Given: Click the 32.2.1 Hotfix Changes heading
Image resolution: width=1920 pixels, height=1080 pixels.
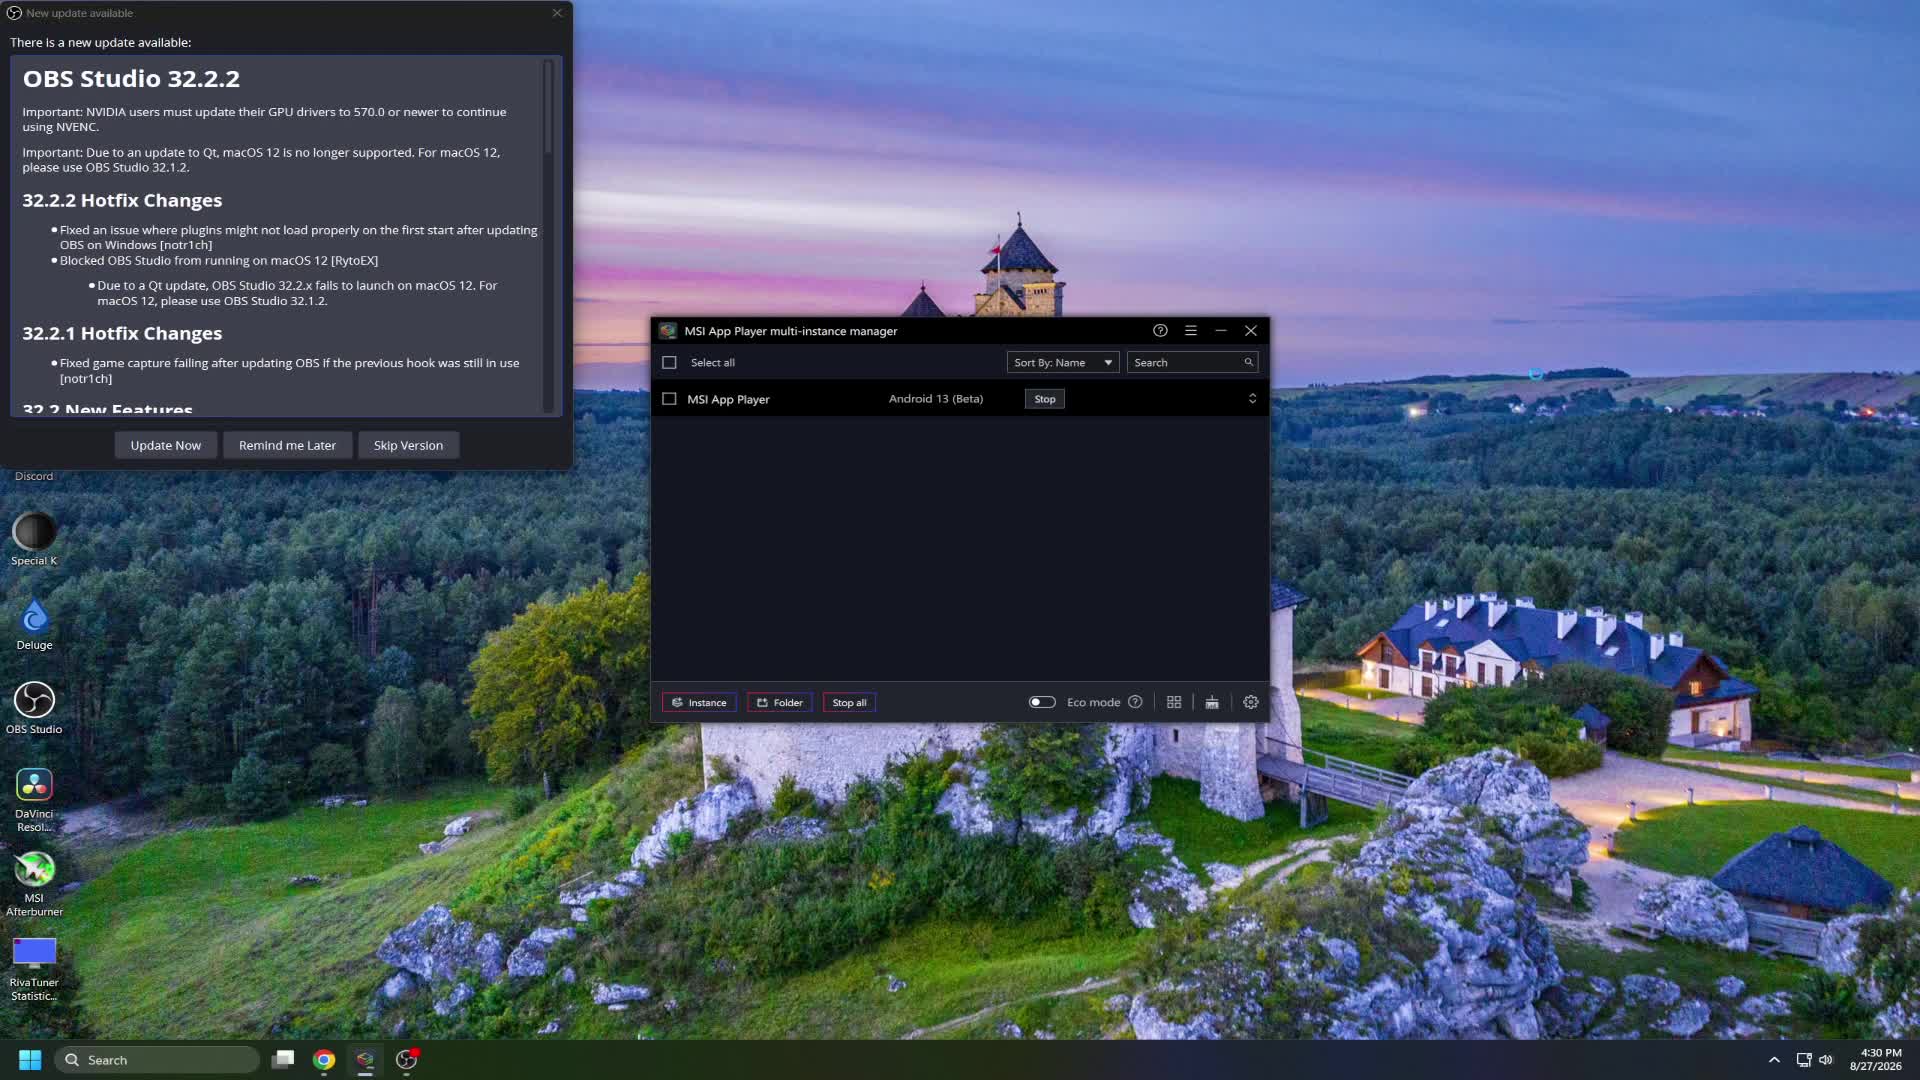Looking at the screenshot, I should tap(122, 334).
